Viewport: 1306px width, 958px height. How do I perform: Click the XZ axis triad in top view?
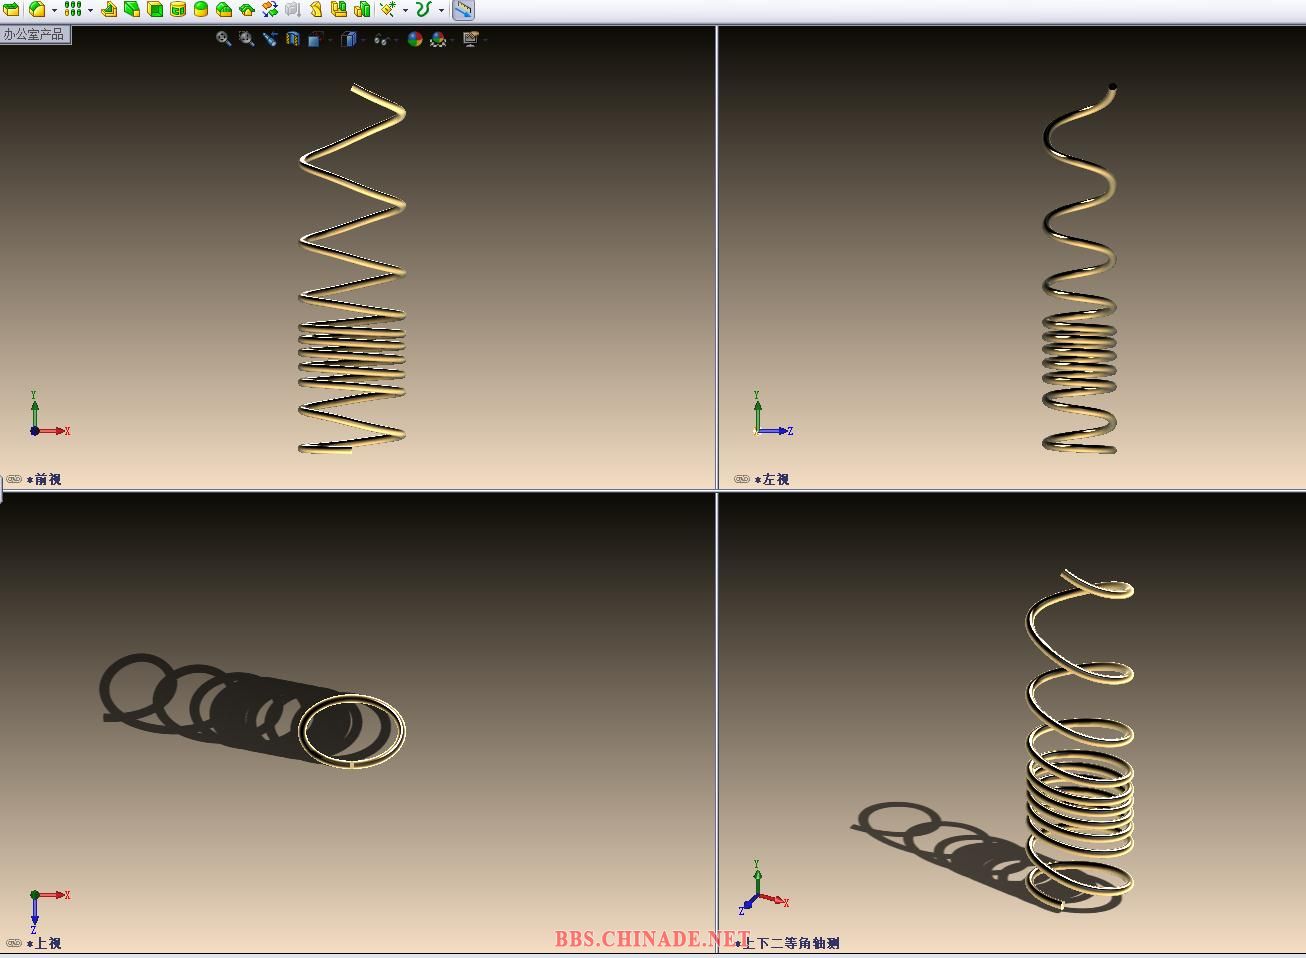[x=48, y=910]
